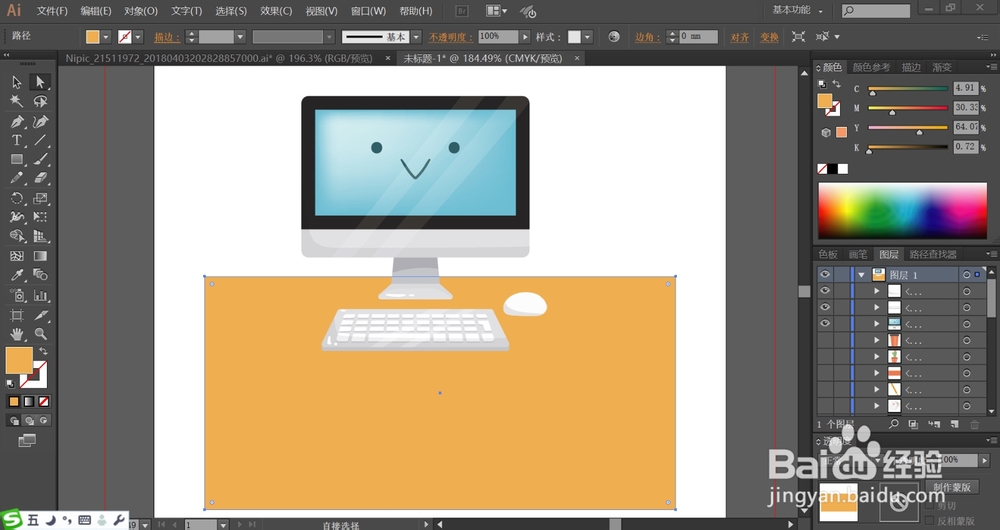Image resolution: width=1000 pixels, height=530 pixels.
Task: Set fill to None in toolbox
Action: point(44,402)
